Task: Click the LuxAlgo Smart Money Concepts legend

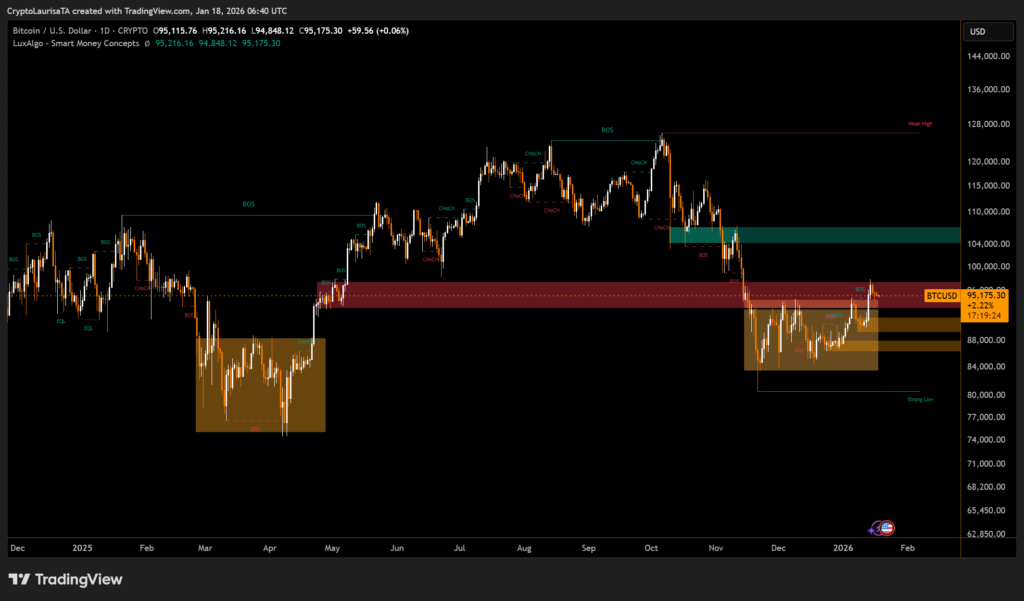Action: click(76, 43)
